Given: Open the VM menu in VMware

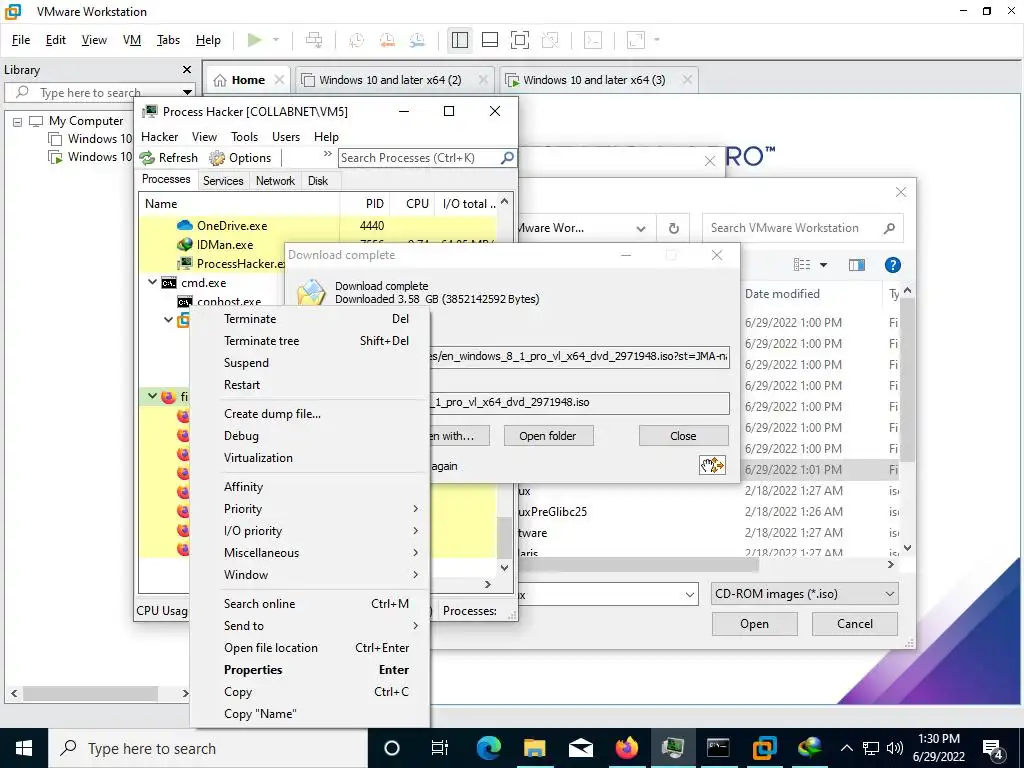Looking at the screenshot, I should point(132,40).
